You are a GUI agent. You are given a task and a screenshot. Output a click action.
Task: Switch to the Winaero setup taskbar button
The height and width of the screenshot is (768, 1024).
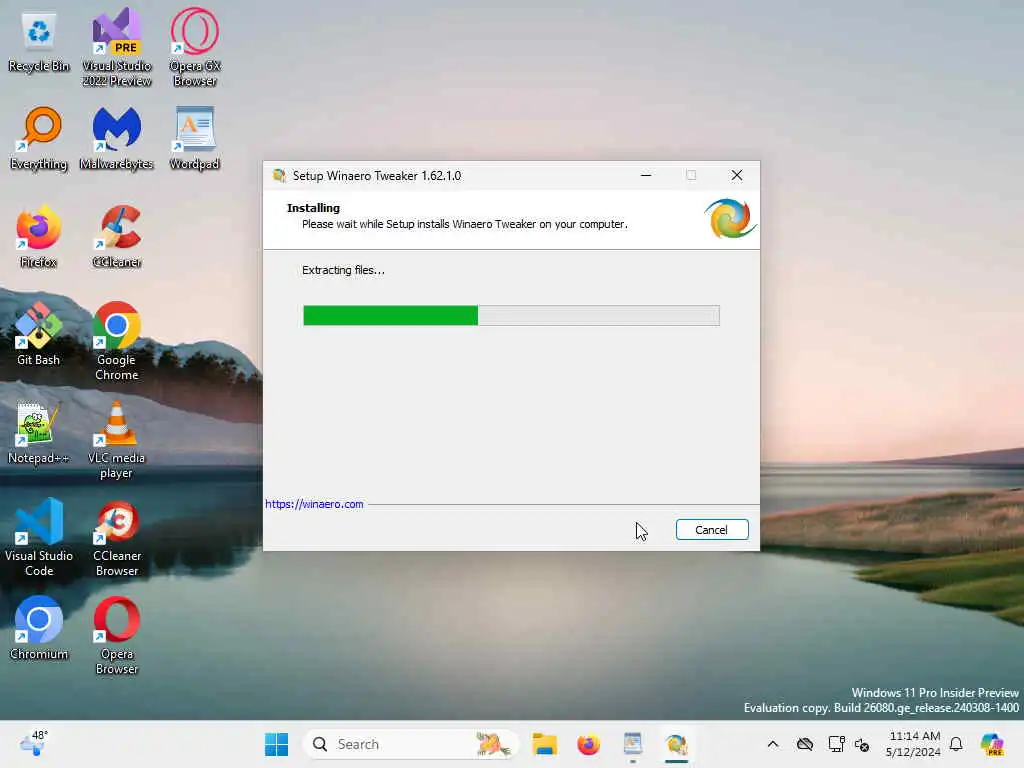tap(677, 744)
